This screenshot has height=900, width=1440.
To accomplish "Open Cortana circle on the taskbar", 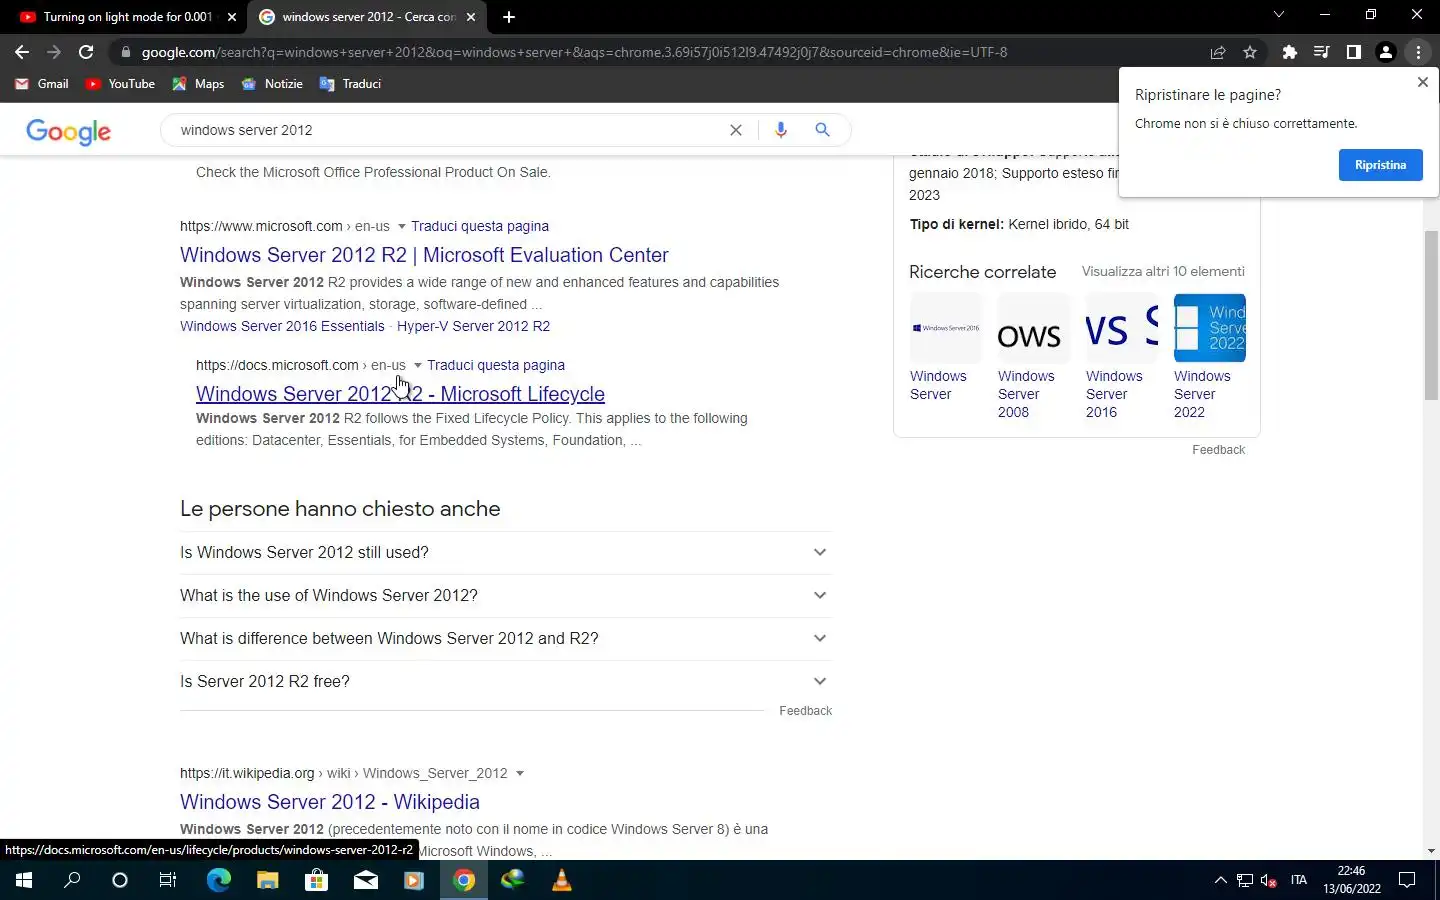I will [x=120, y=880].
